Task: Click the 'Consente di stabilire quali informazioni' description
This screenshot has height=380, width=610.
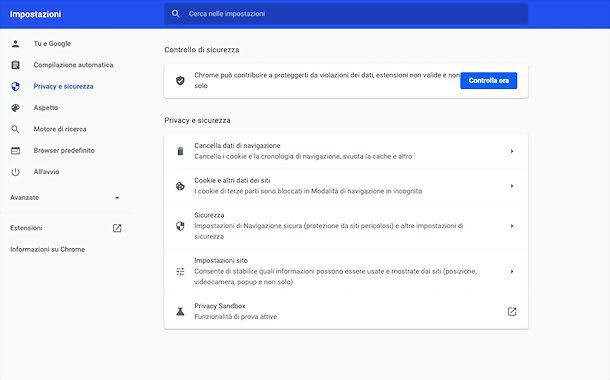Action: tap(335, 277)
